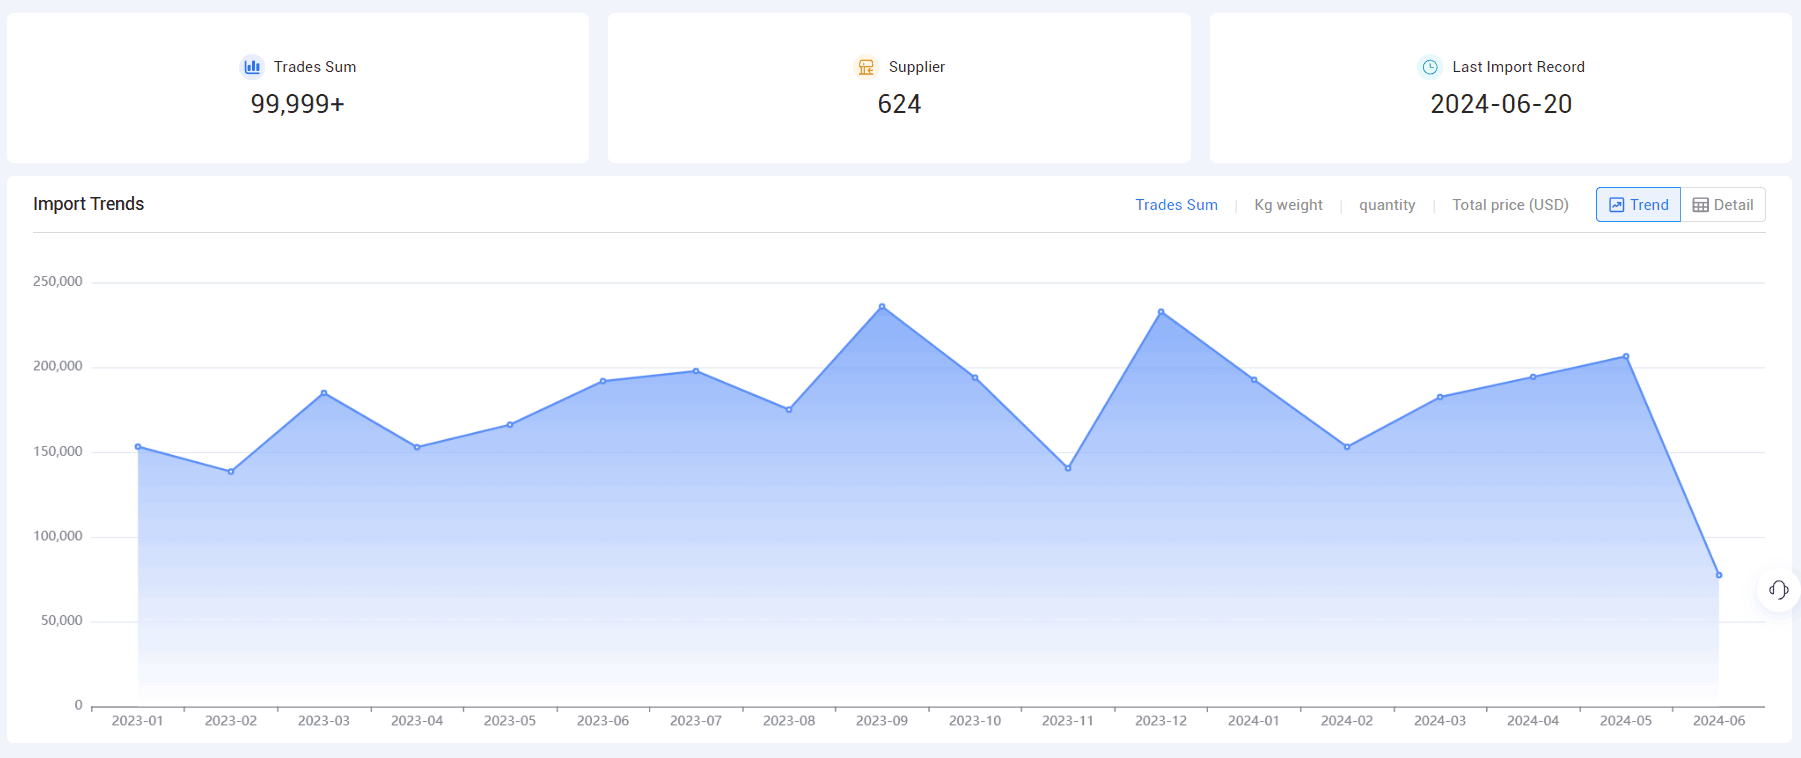Open the customer support headset icon
The width and height of the screenshot is (1801, 758).
[x=1778, y=590]
